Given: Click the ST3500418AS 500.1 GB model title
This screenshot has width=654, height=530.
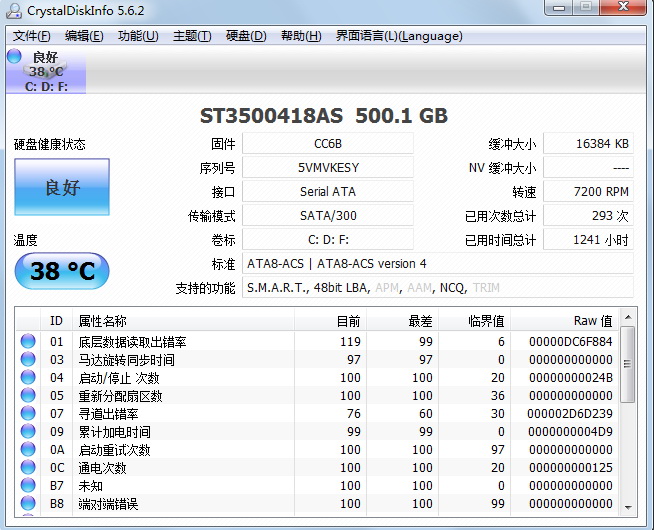Looking at the screenshot, I should 324,116.
